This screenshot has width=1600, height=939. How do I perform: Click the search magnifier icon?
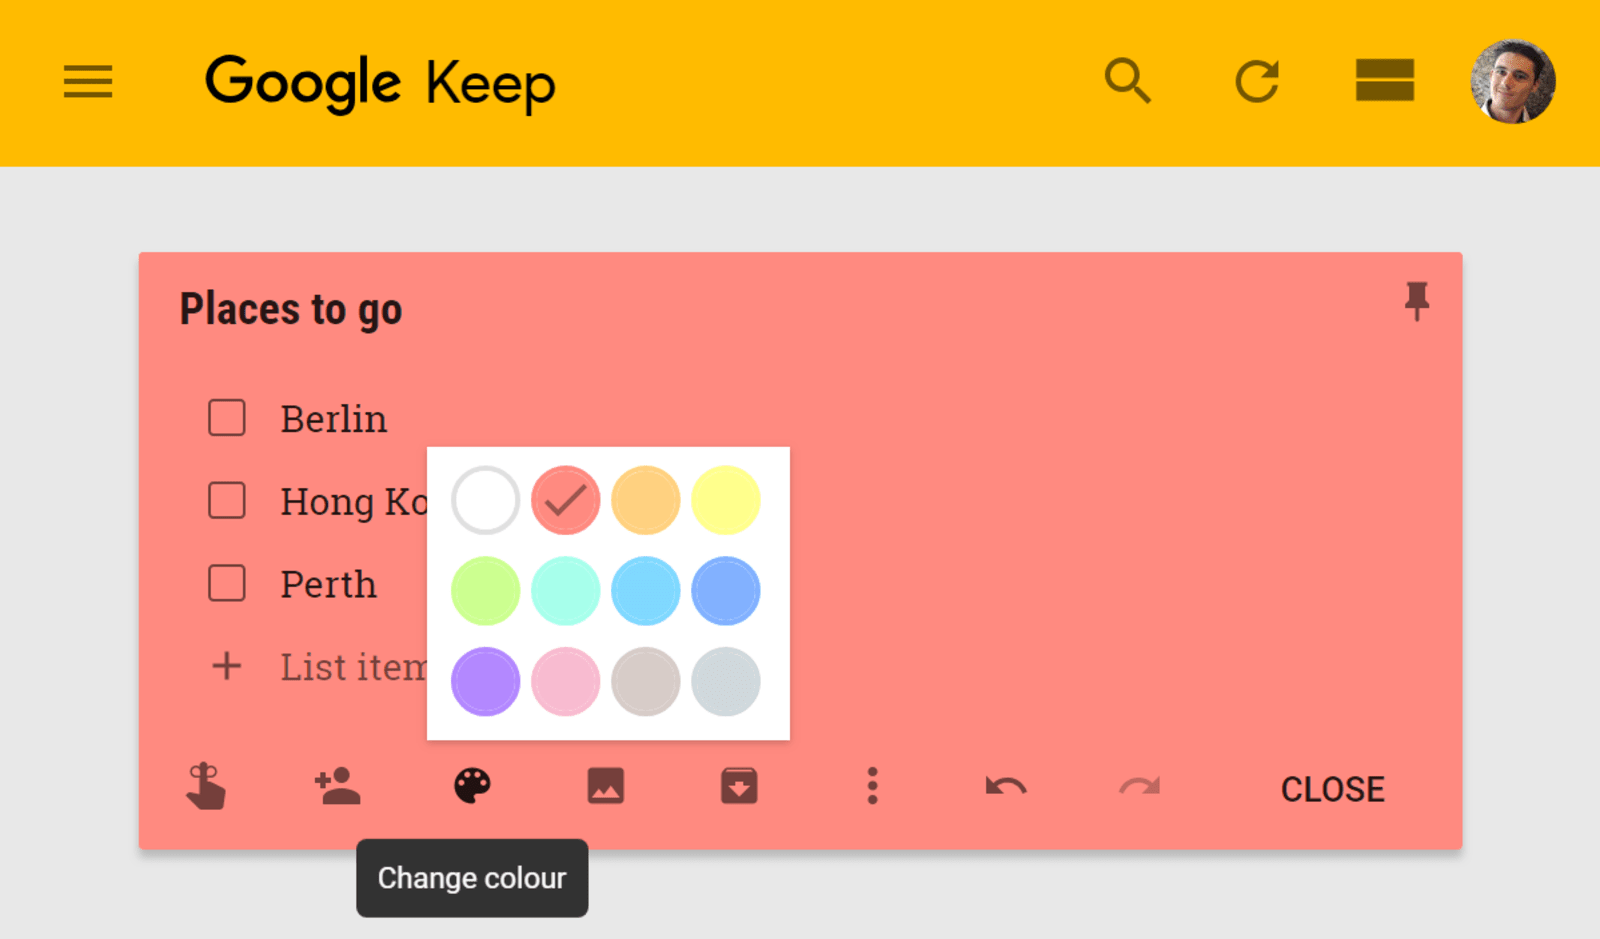(x=1127, y=81)
